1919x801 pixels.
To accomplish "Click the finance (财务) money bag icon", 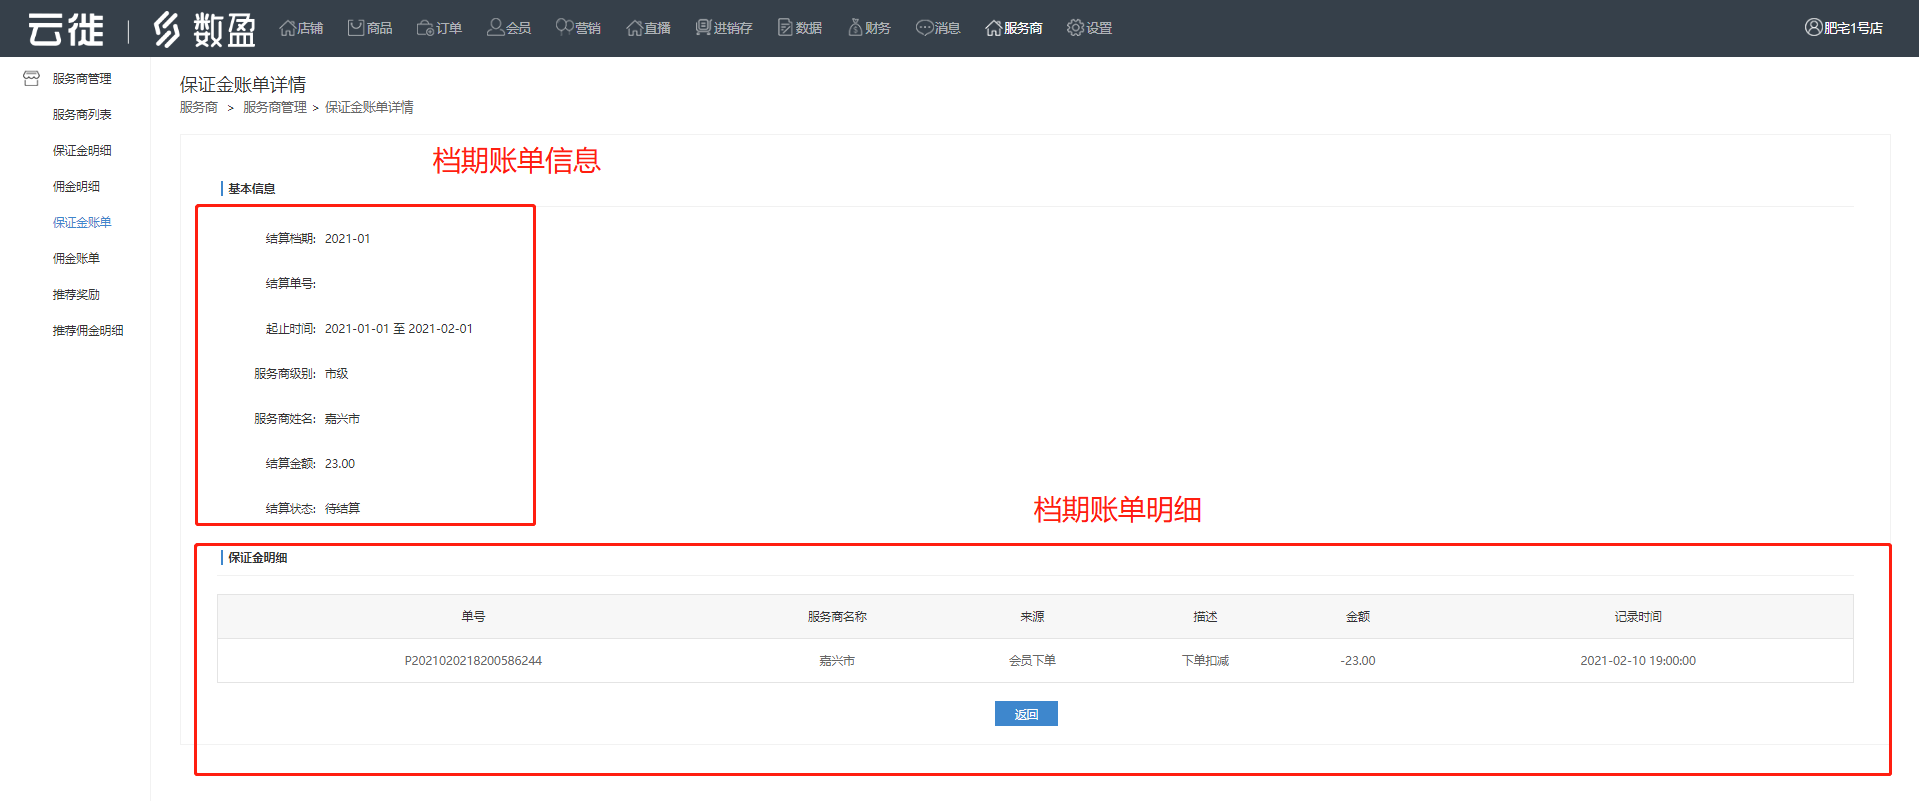I will [855, 28].
